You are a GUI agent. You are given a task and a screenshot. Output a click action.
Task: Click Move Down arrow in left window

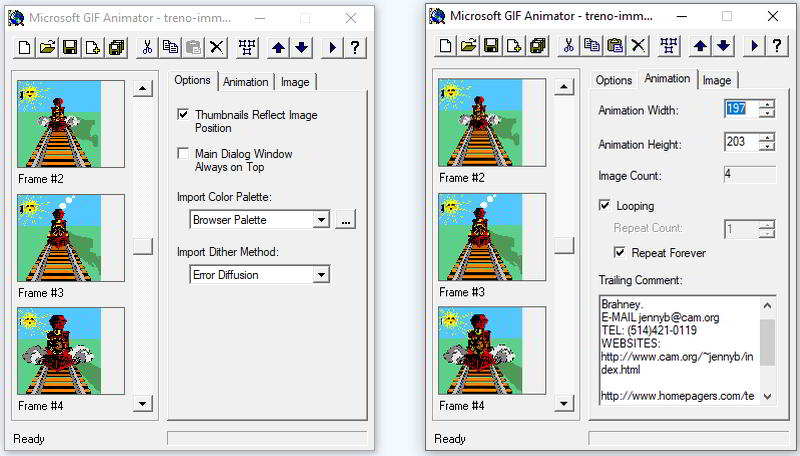[302, 48]
